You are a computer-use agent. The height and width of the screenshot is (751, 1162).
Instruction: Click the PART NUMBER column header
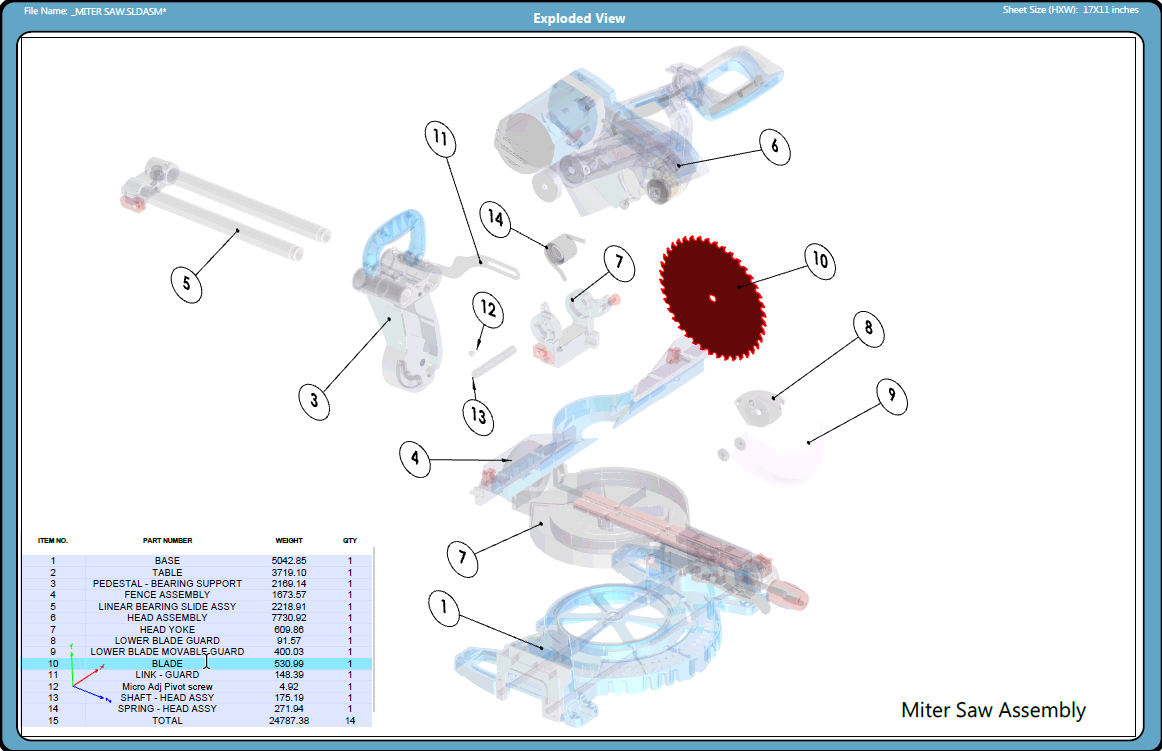pos(167,540)
